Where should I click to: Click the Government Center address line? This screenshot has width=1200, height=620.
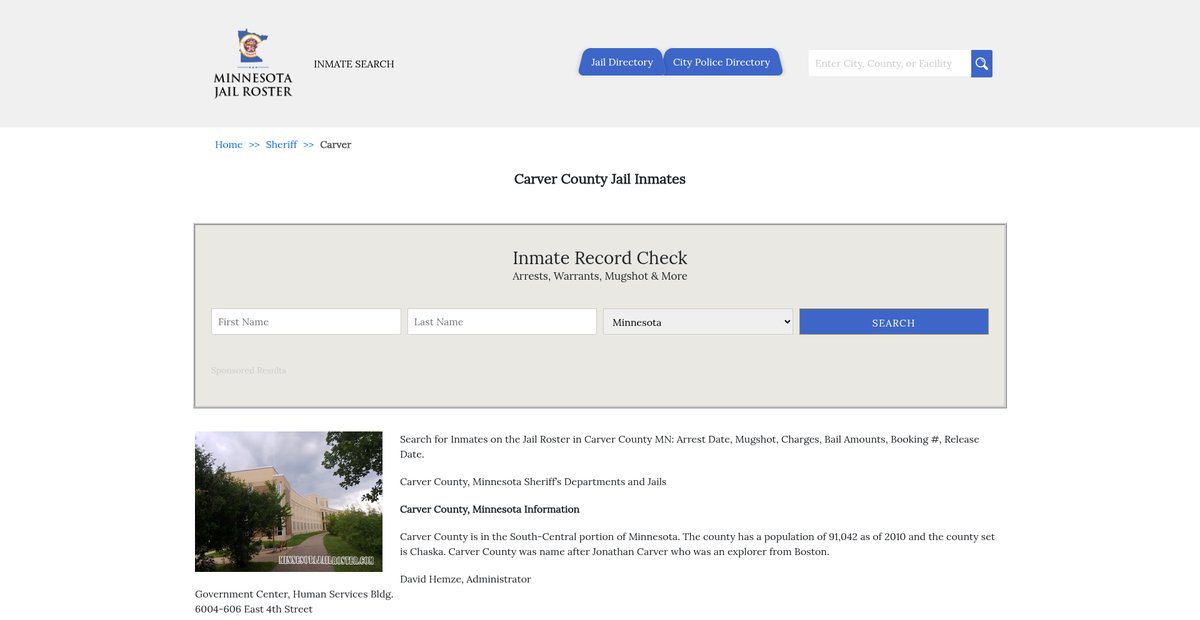coord(294,594)
